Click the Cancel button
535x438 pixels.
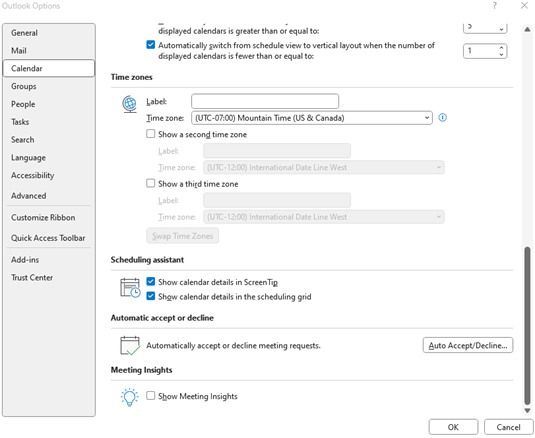508,427
